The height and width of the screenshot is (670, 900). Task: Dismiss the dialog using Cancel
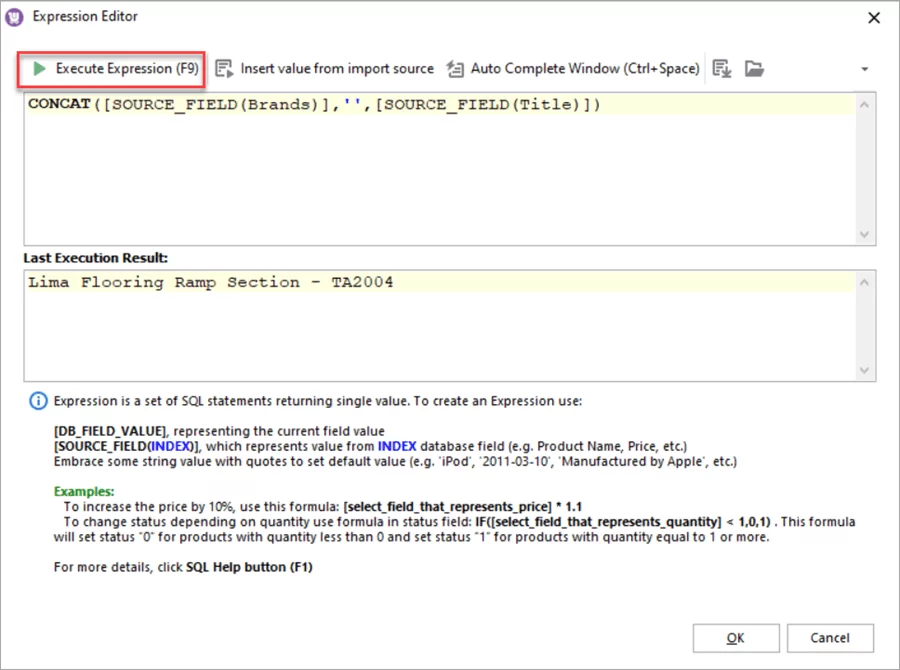point(831,638)
